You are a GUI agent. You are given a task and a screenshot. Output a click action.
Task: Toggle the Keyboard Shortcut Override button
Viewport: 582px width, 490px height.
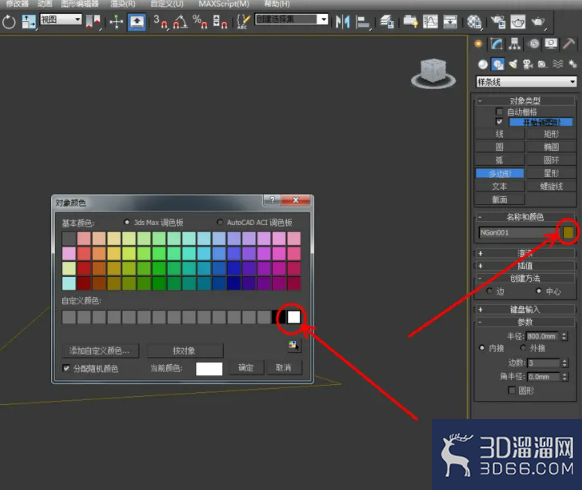(137, 22)
